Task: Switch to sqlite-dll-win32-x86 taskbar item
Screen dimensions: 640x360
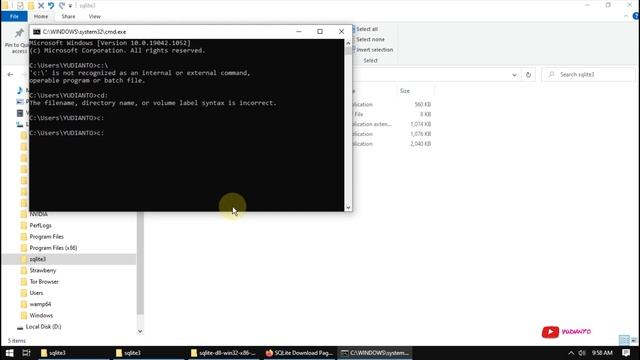Action: pyautogui.click(x=223, y=353)
